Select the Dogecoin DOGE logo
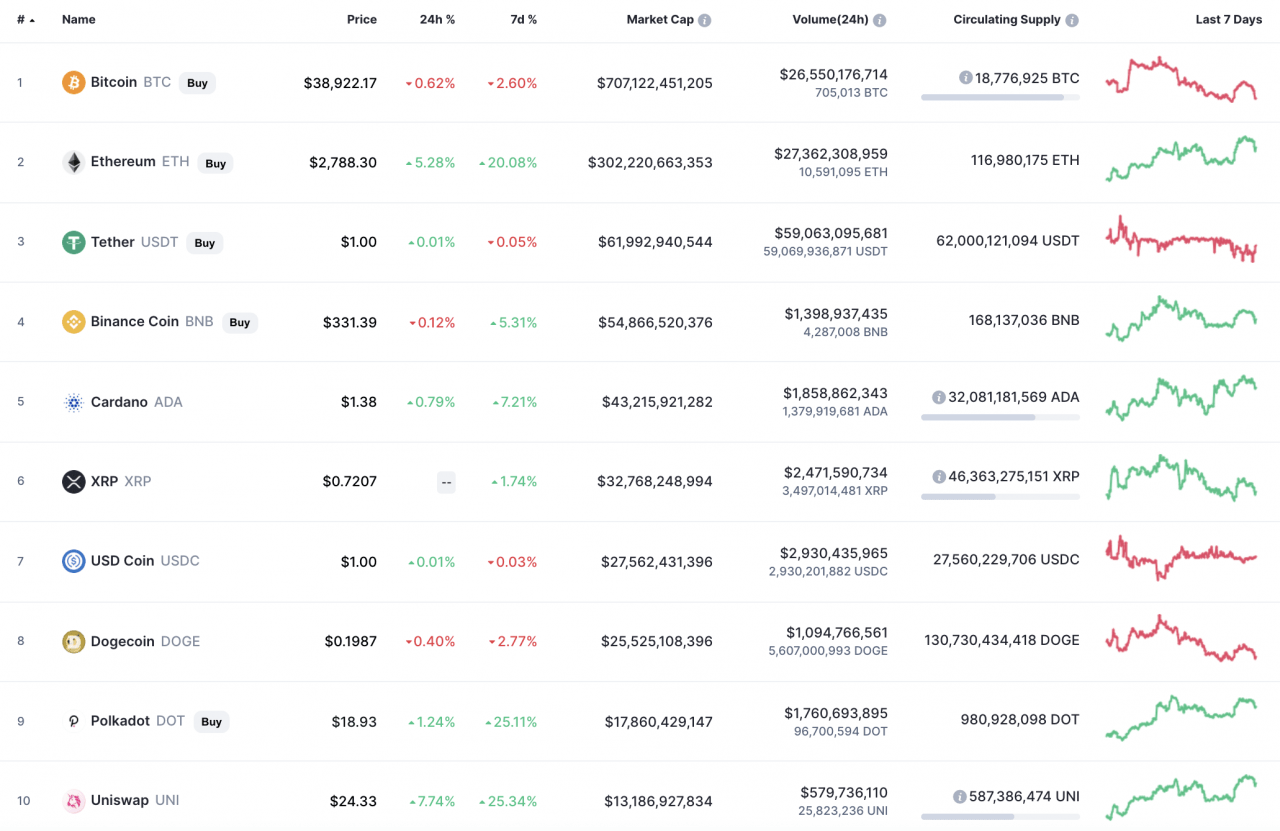1280x831 pixels. pyautogui.click(x=74, y=641)
